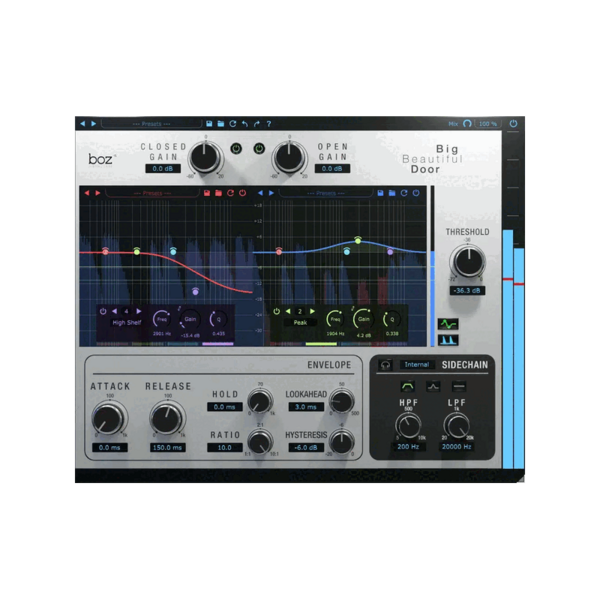The width and height of the screenshot is (600, 600).
Task: Reload the global preset via circular arrow
Action: 233,124
